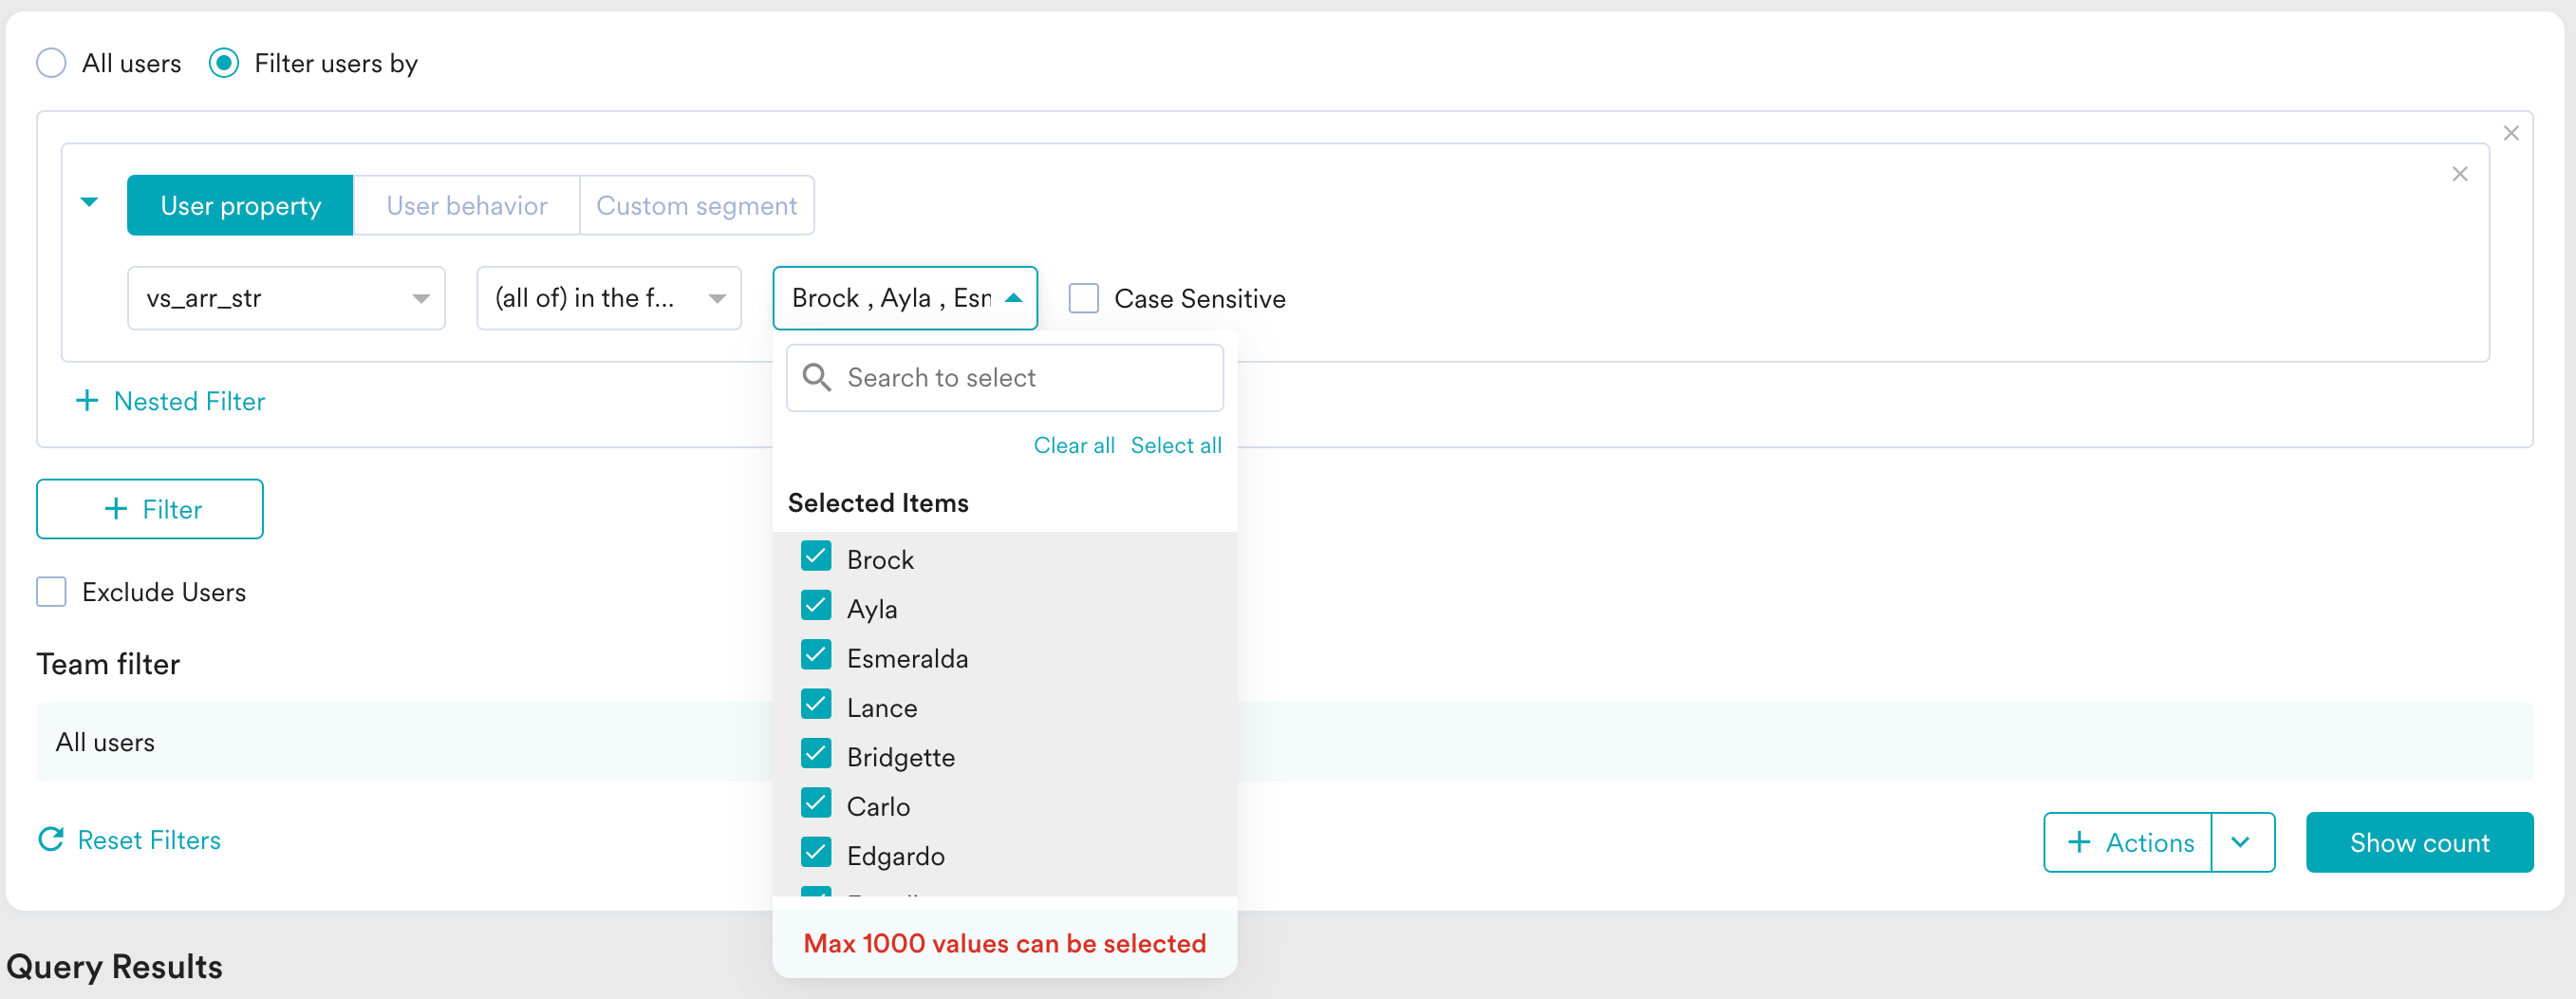Open the vs_arr_str property dropdown
2576x999 pixels.
[286, 298]
